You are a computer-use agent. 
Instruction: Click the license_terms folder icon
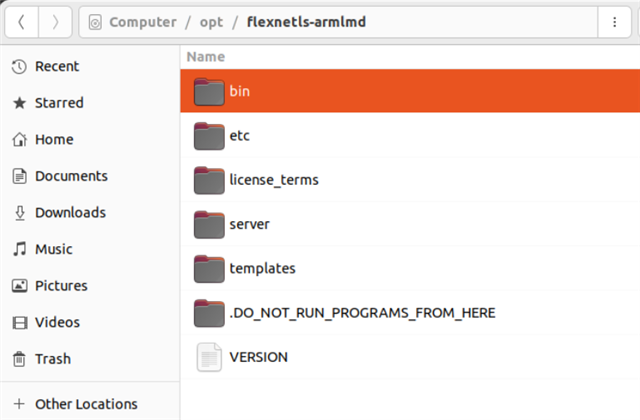pyautogui.click(x=208, y=180)
